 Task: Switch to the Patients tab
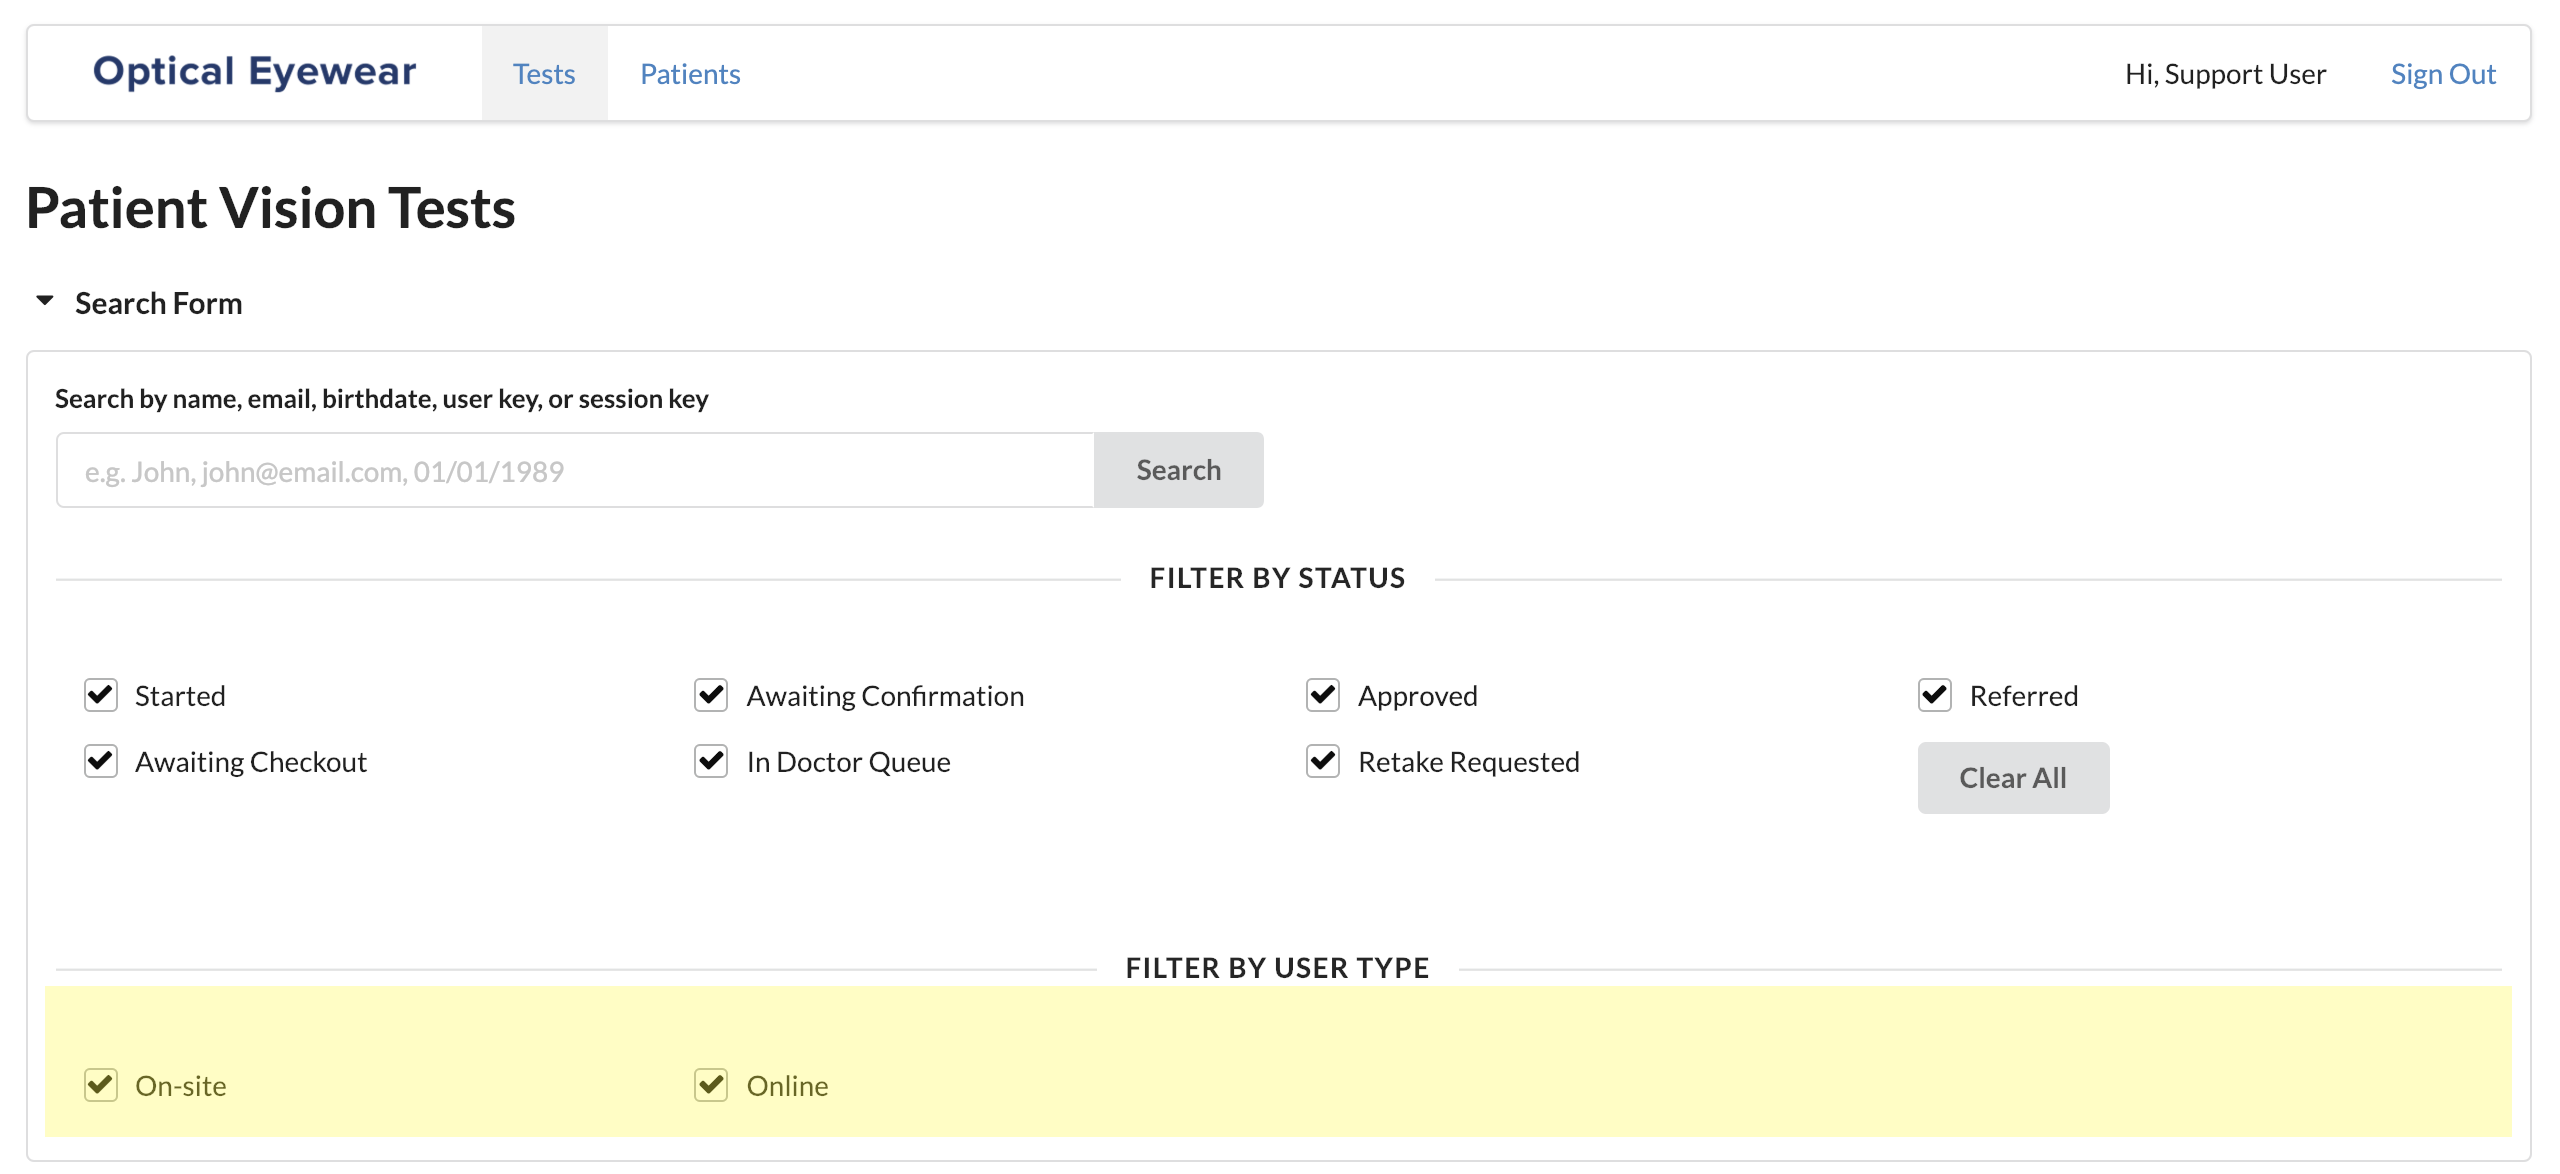(690, 74)
